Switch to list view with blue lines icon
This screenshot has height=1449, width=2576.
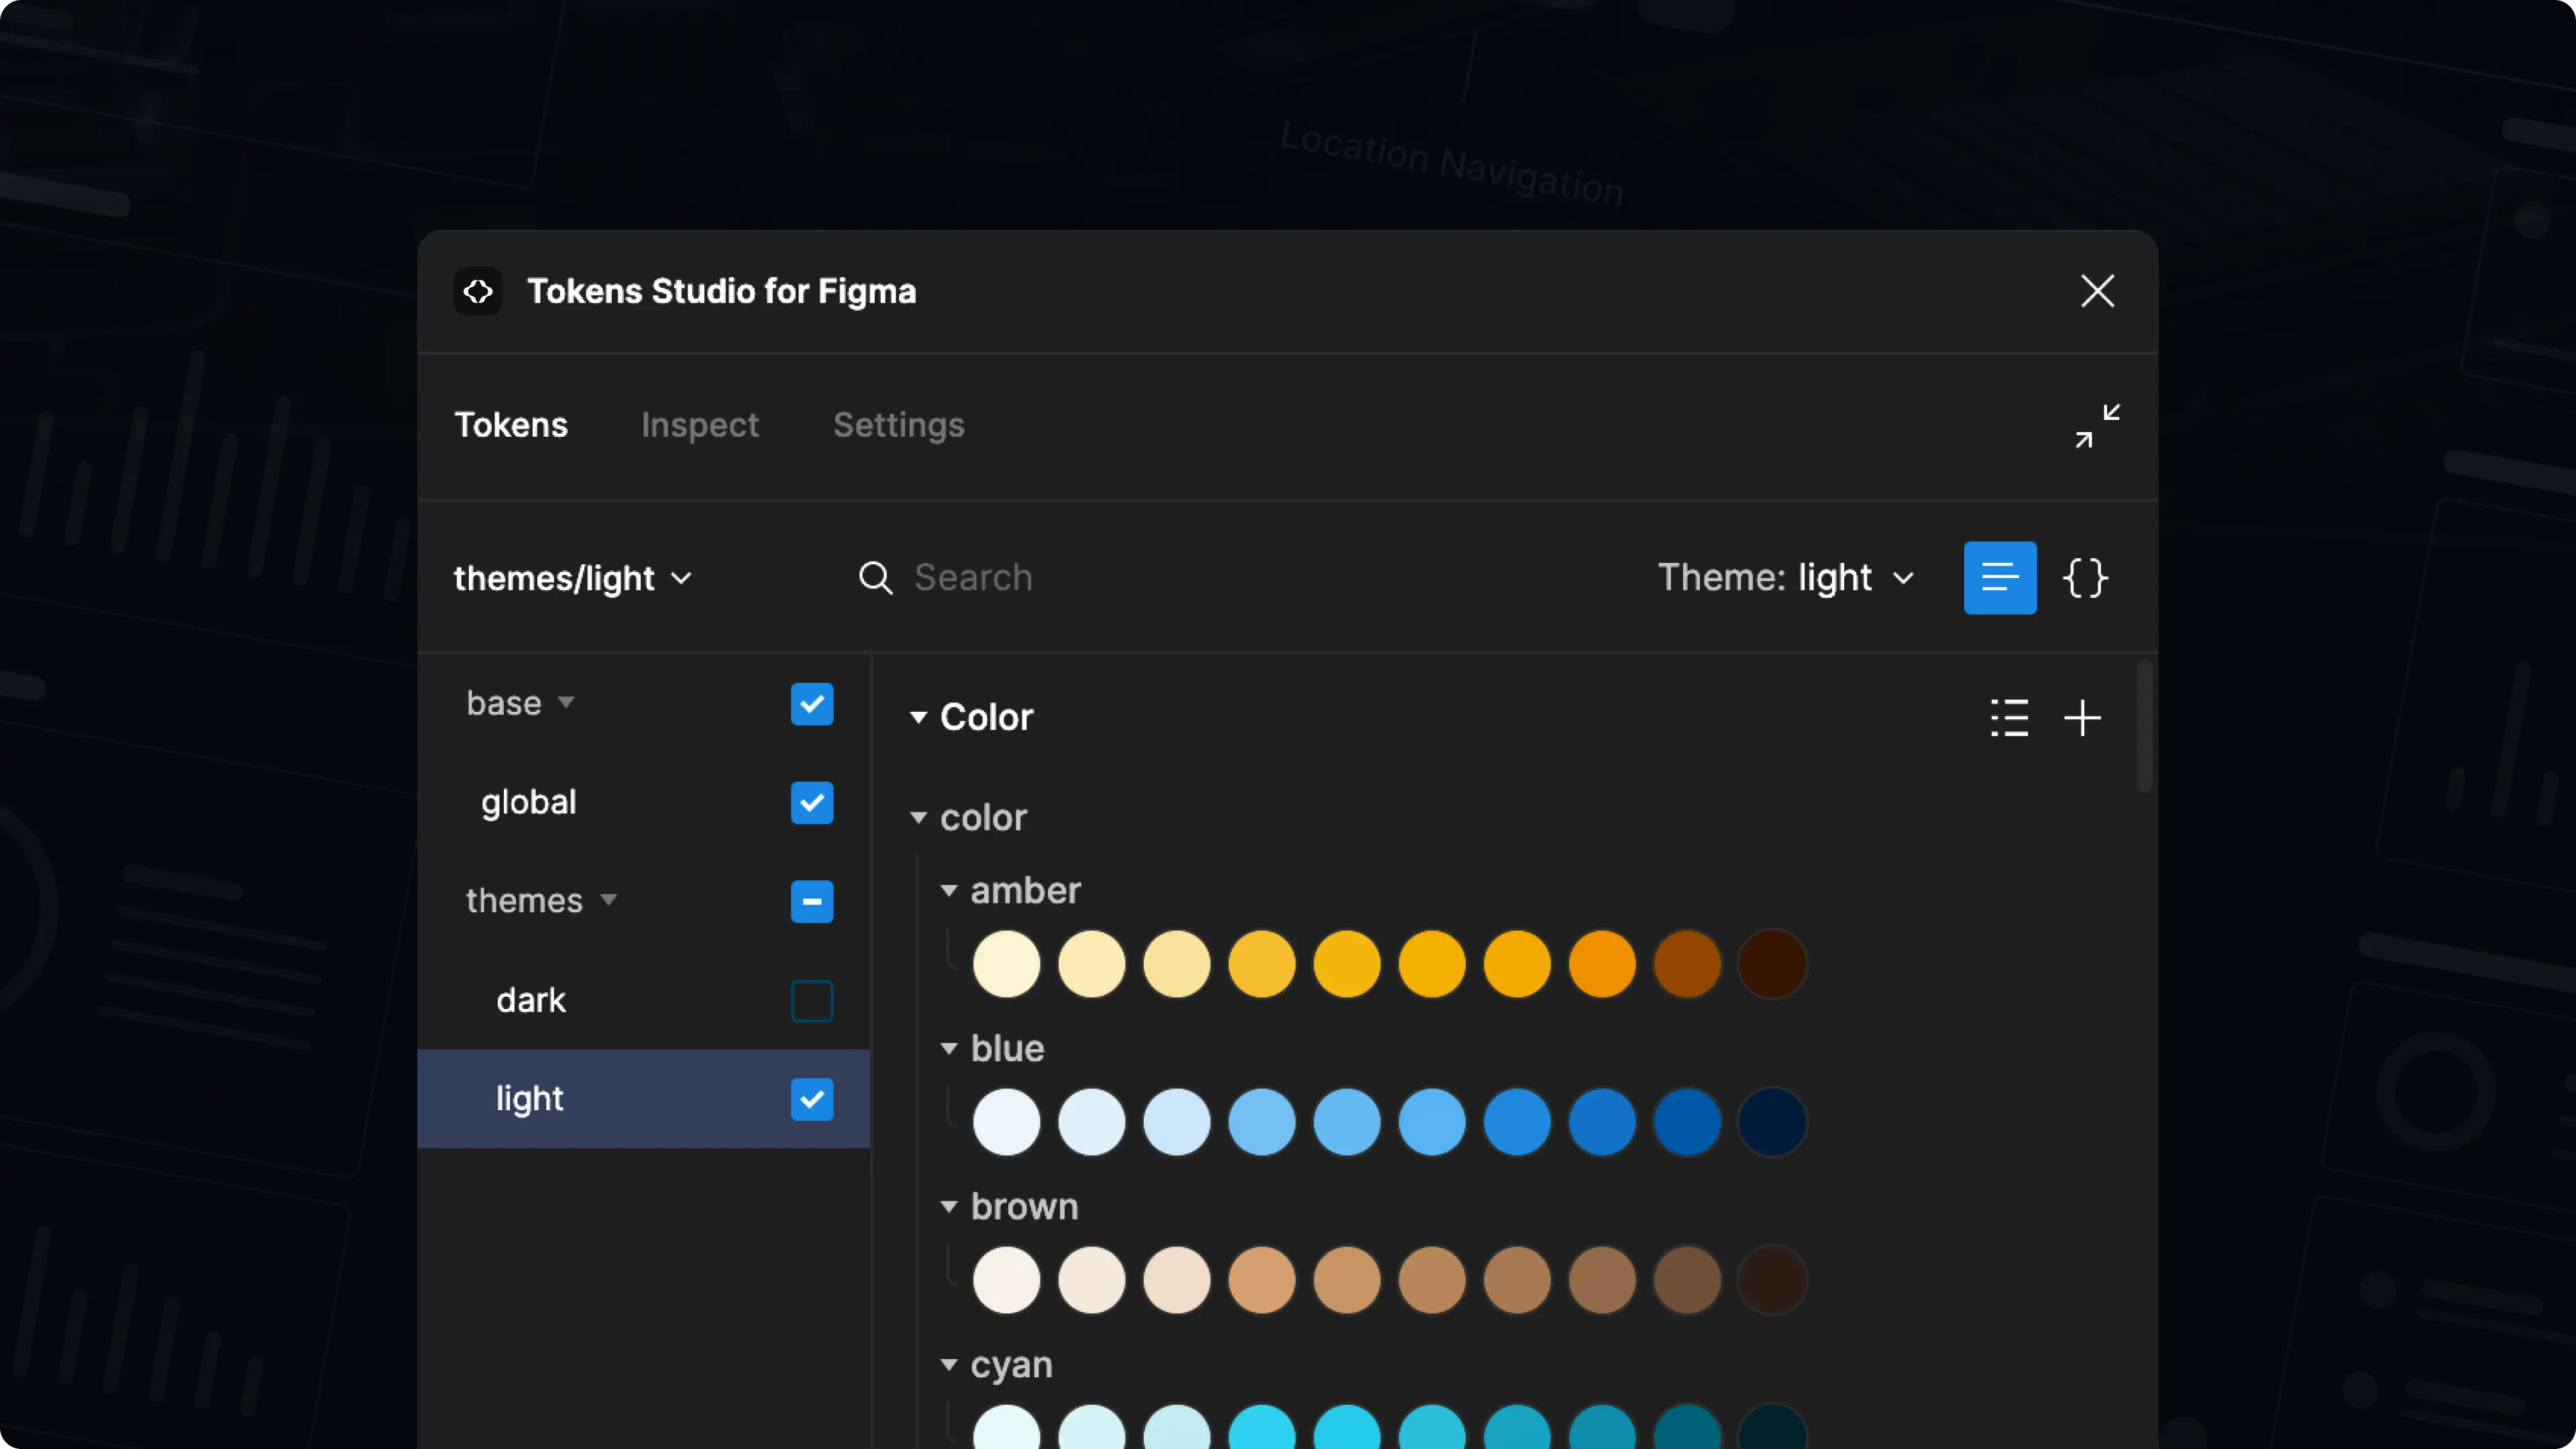click(2000, 578)
